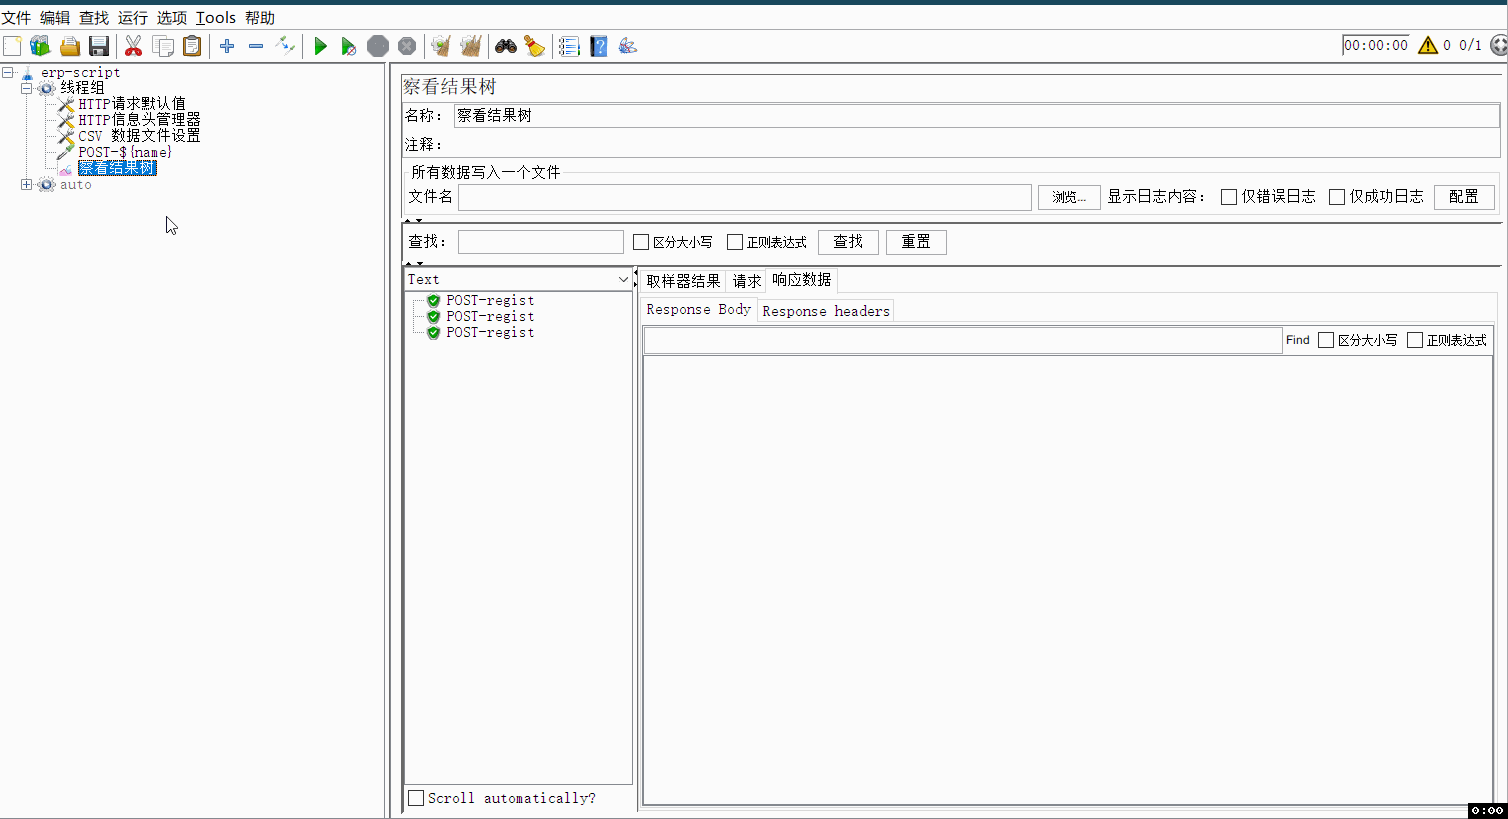This screenshot has height=819, width=1508.
Task: Expand the auto tree node
Action: [26, 184]
